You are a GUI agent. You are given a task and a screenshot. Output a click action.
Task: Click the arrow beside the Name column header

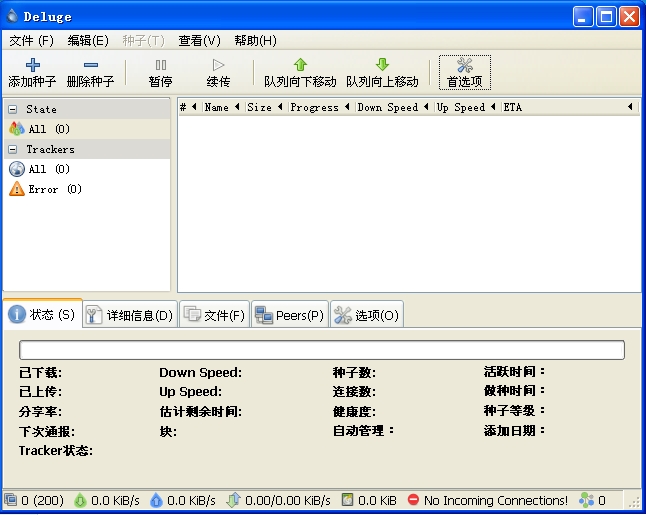pyautogui.click(x=237, y=107)
